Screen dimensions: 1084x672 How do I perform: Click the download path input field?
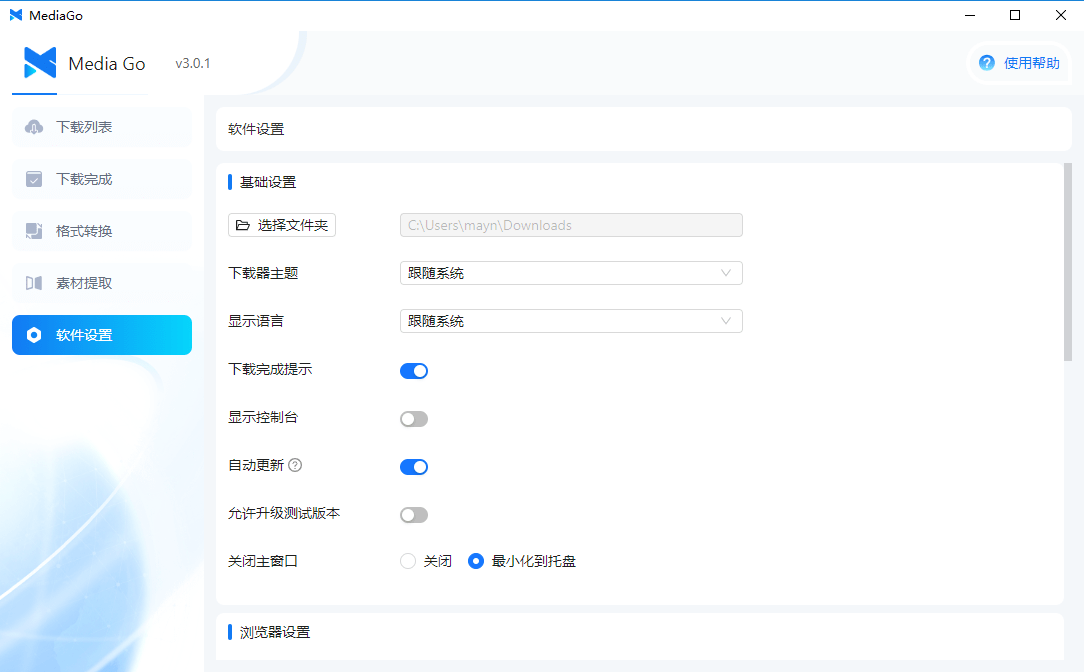pyautogui.click(x=570, y=224)
